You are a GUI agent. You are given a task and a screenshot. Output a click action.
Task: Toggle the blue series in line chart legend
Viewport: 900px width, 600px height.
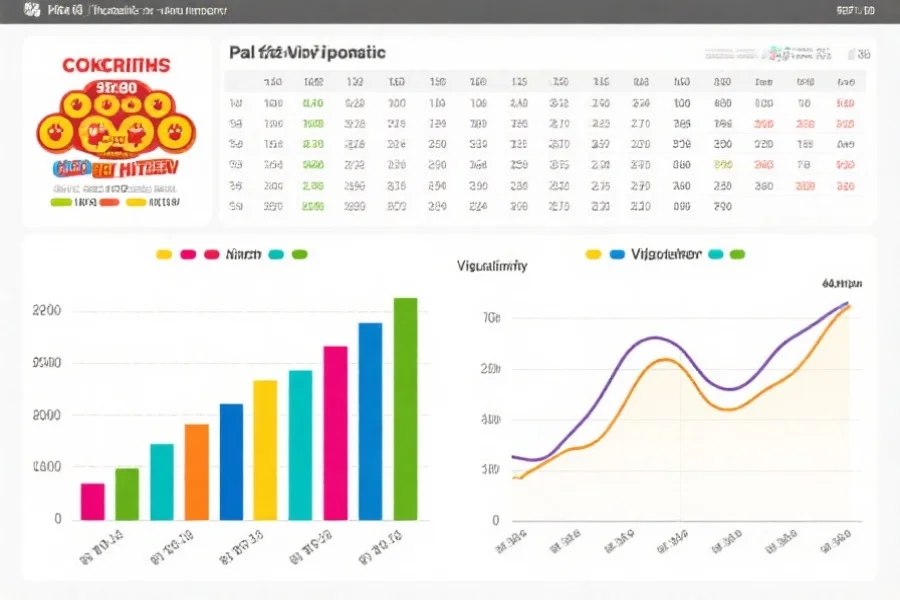(616, 255)
